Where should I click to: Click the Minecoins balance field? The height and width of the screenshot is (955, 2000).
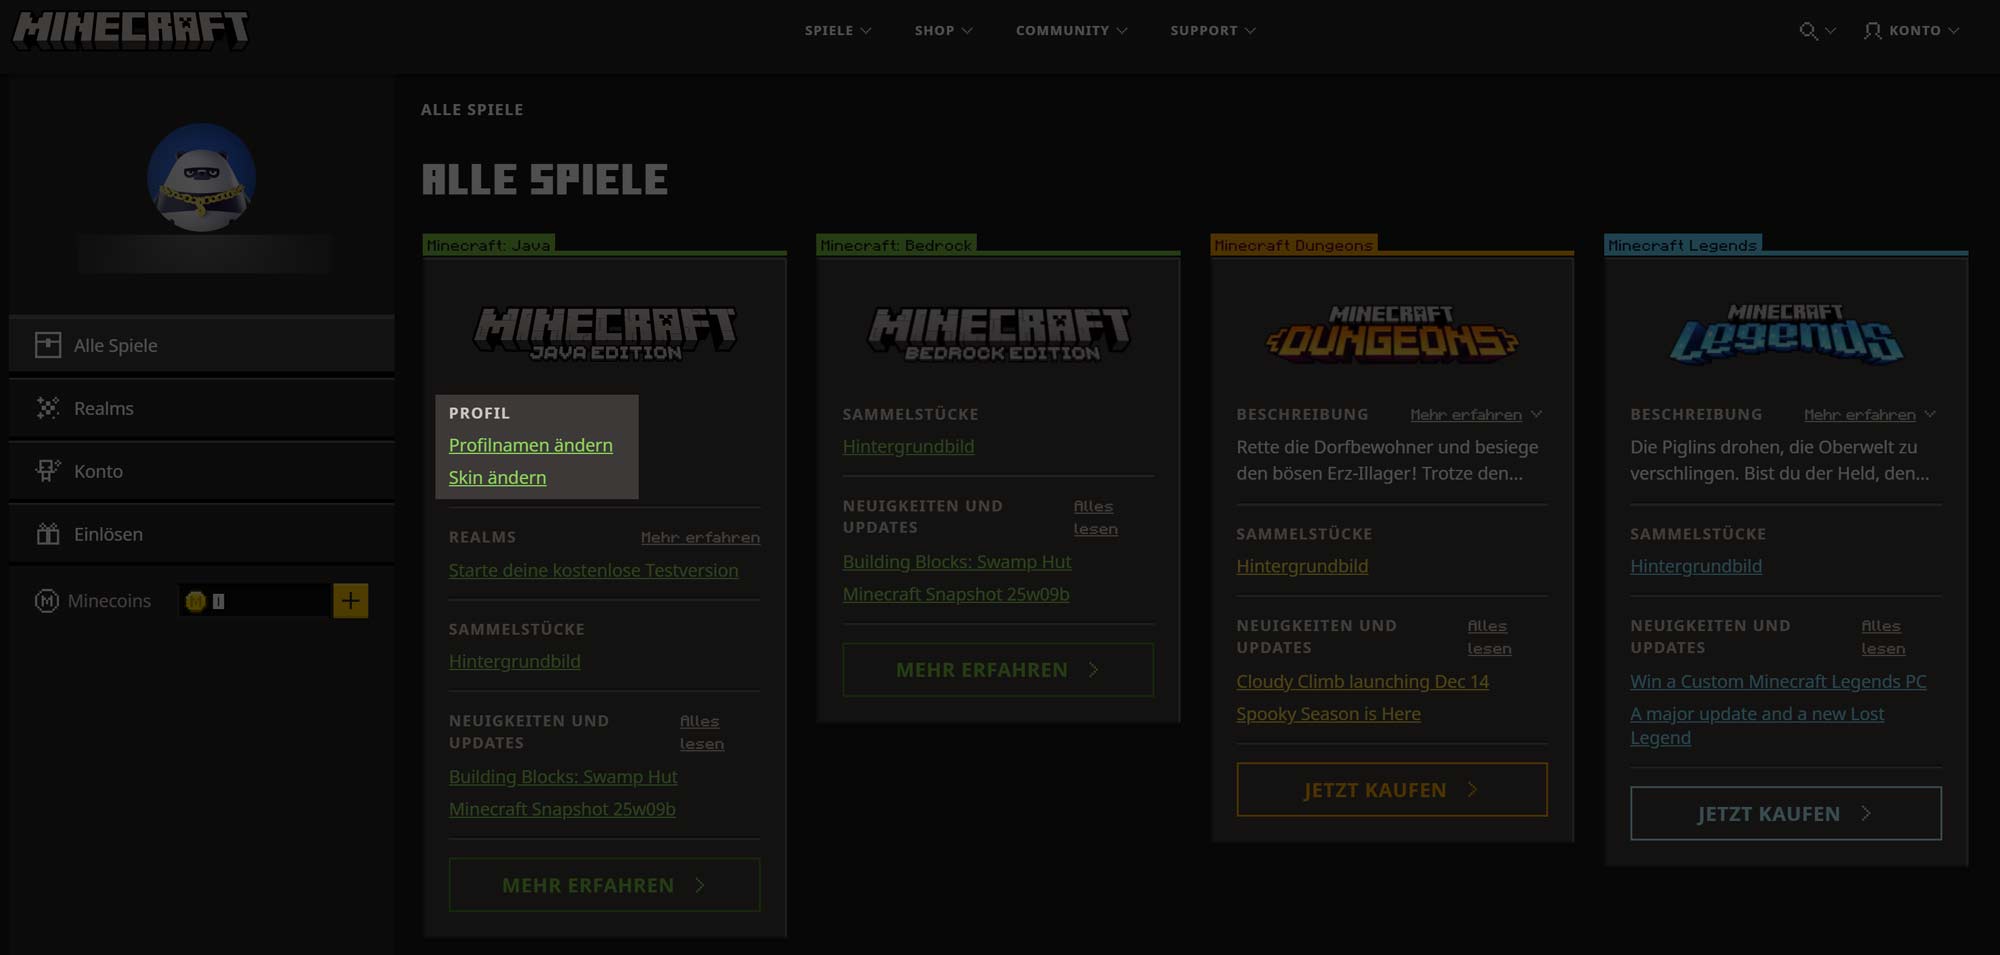(x=255, y=601)
